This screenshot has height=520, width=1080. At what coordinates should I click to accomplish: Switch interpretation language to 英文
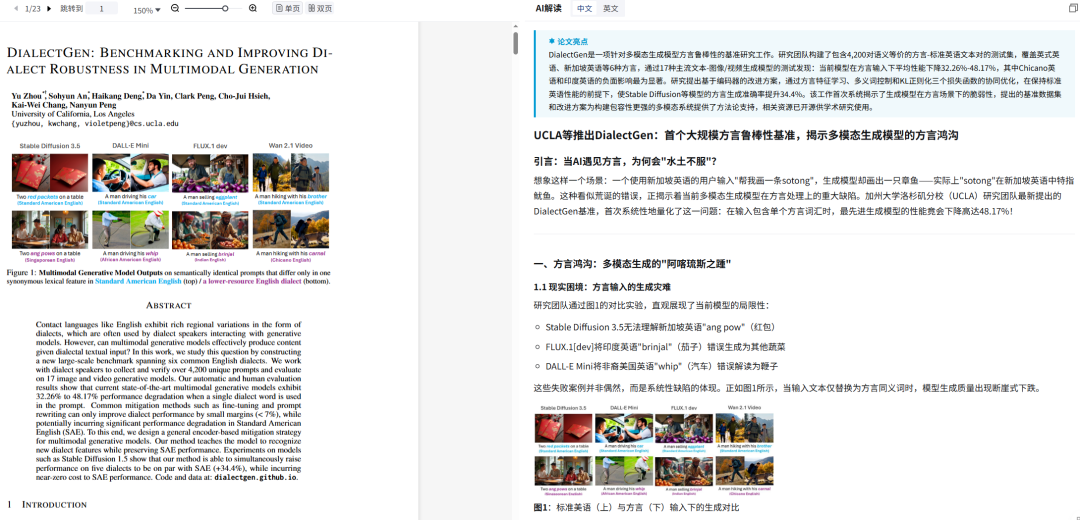610,9
